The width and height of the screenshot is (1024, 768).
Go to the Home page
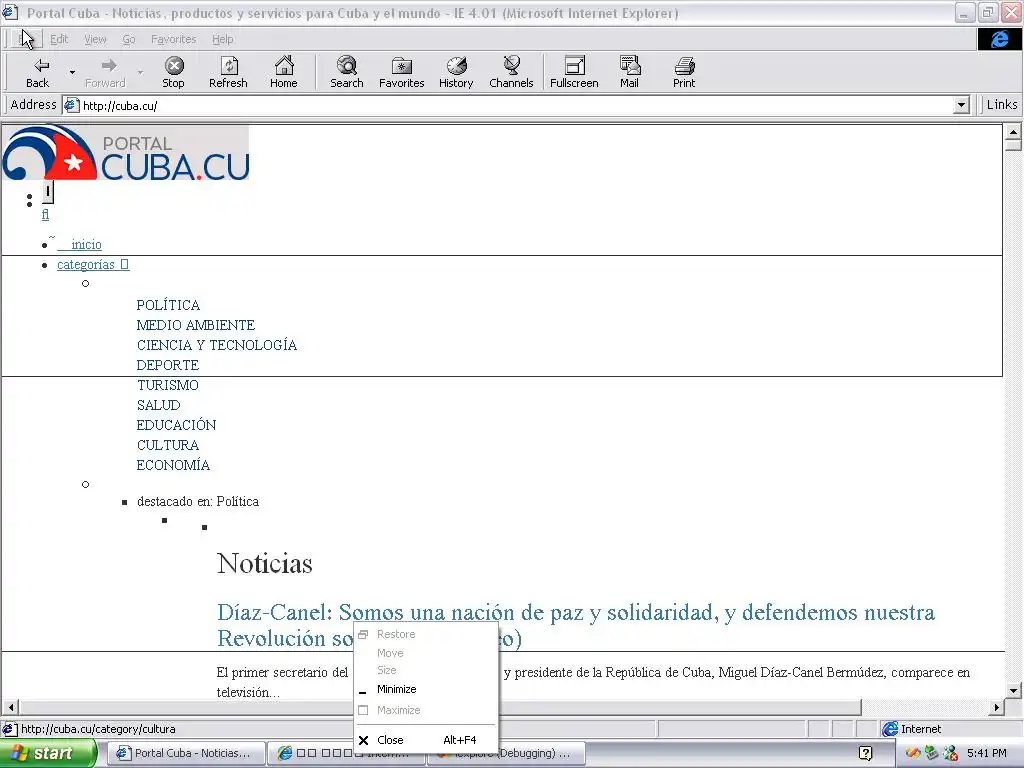click(x=283, y=72)
